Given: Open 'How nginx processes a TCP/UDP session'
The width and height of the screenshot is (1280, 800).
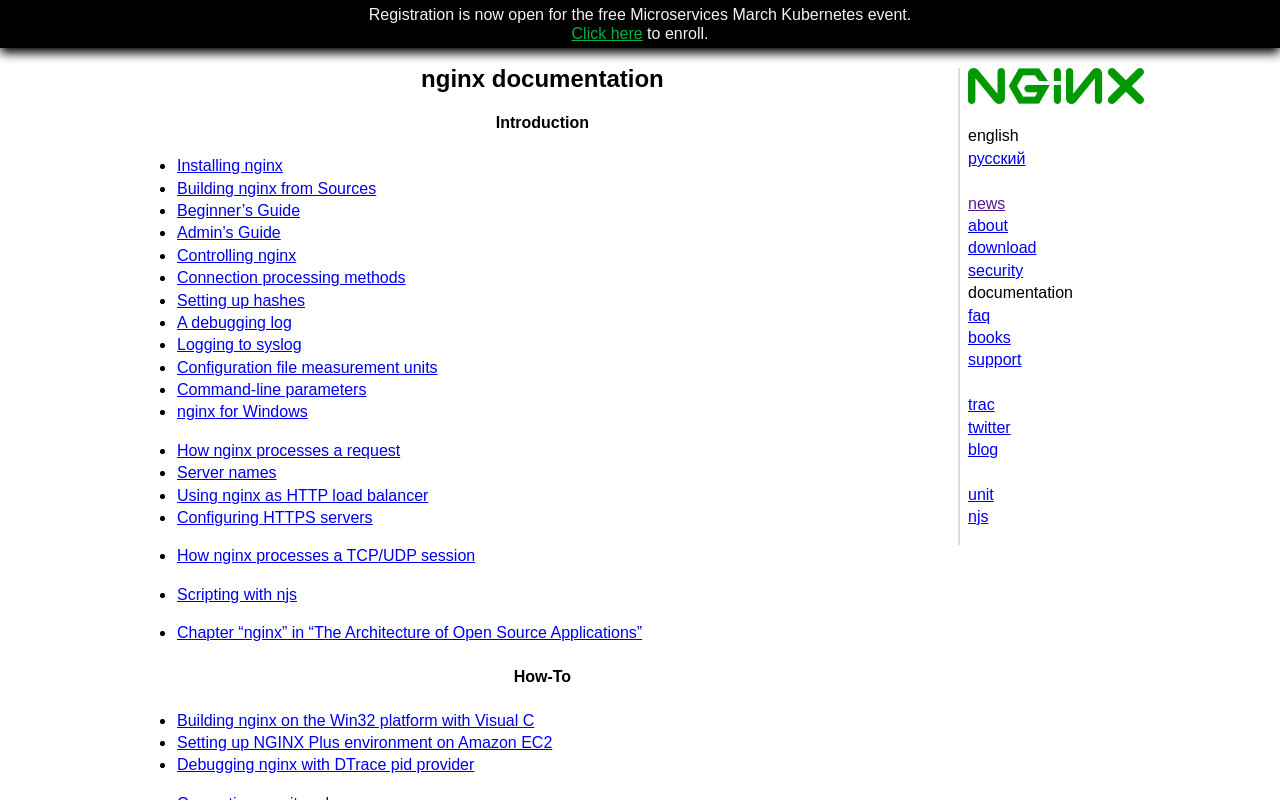Looking at the screenshot, I should 326,556.
